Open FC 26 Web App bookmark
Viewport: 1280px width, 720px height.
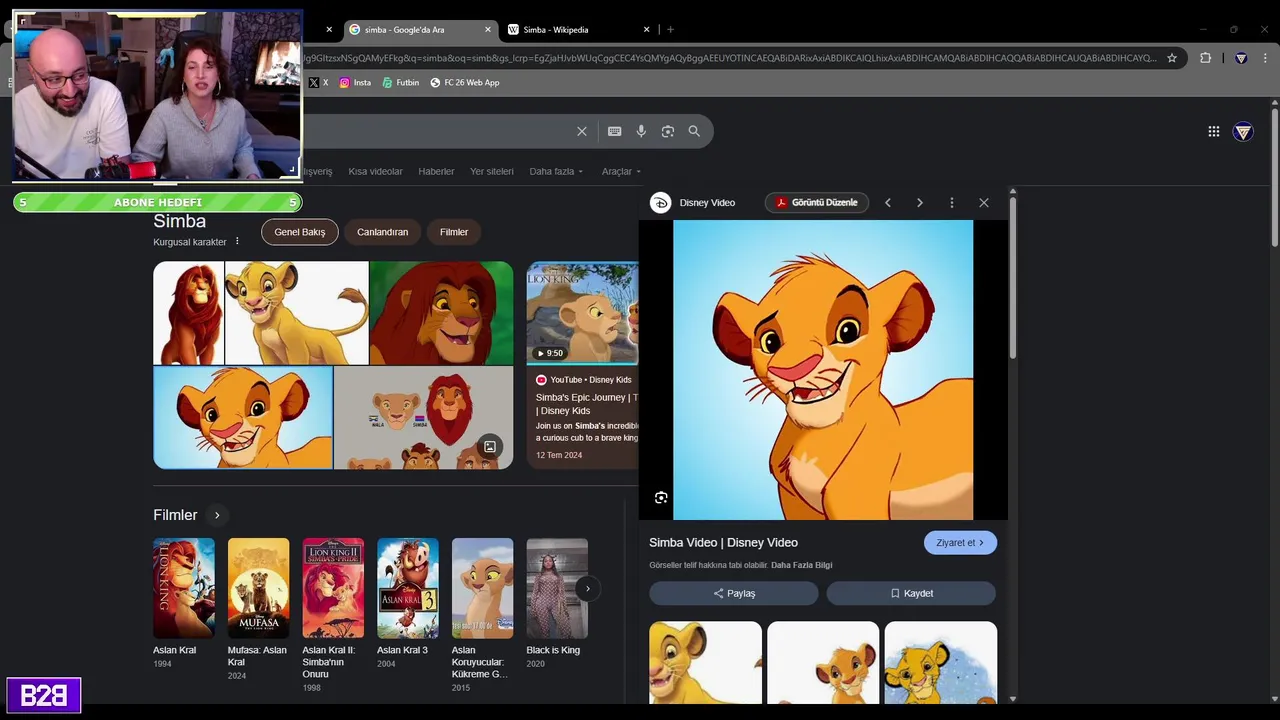(x=465, y=83)
